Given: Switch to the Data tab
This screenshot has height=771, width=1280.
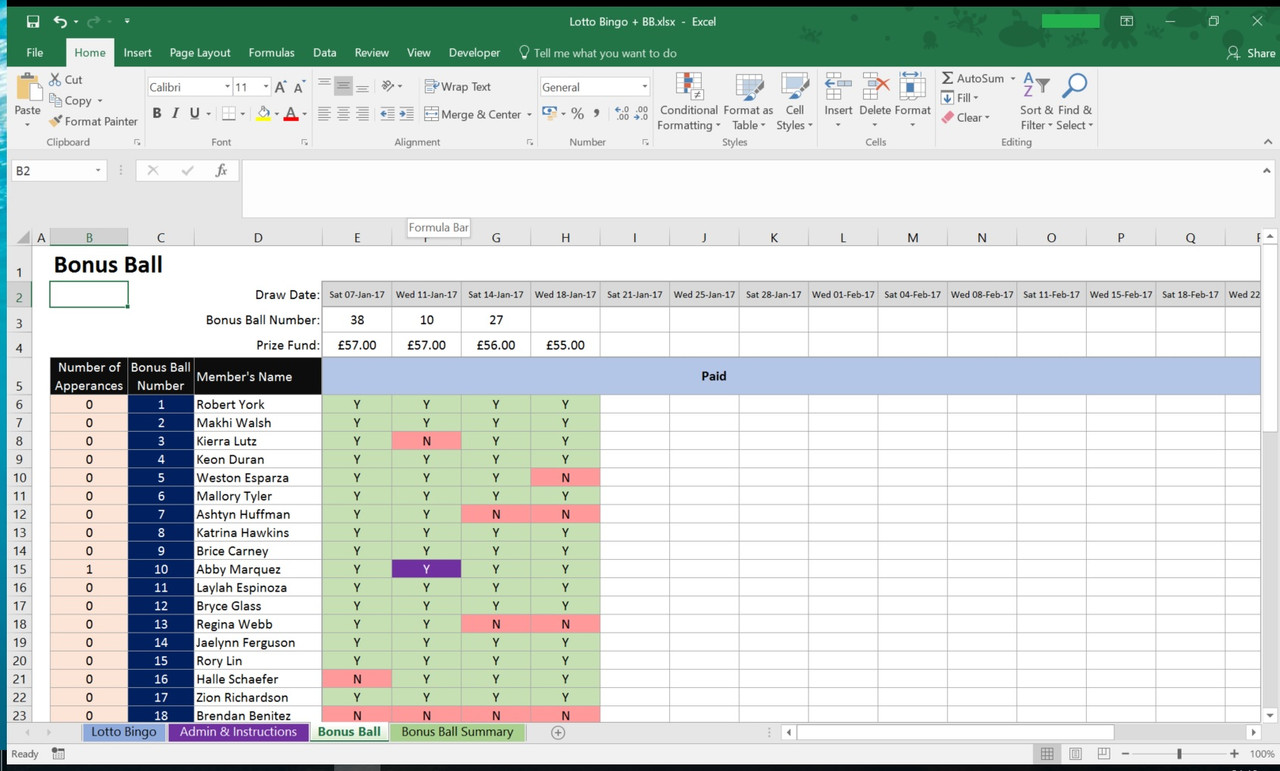Looking at the screenshot, I should [324, 53].
